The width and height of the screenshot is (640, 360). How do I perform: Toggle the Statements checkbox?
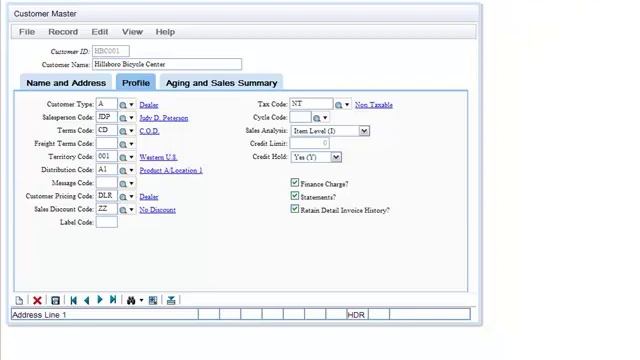(295, 196)
